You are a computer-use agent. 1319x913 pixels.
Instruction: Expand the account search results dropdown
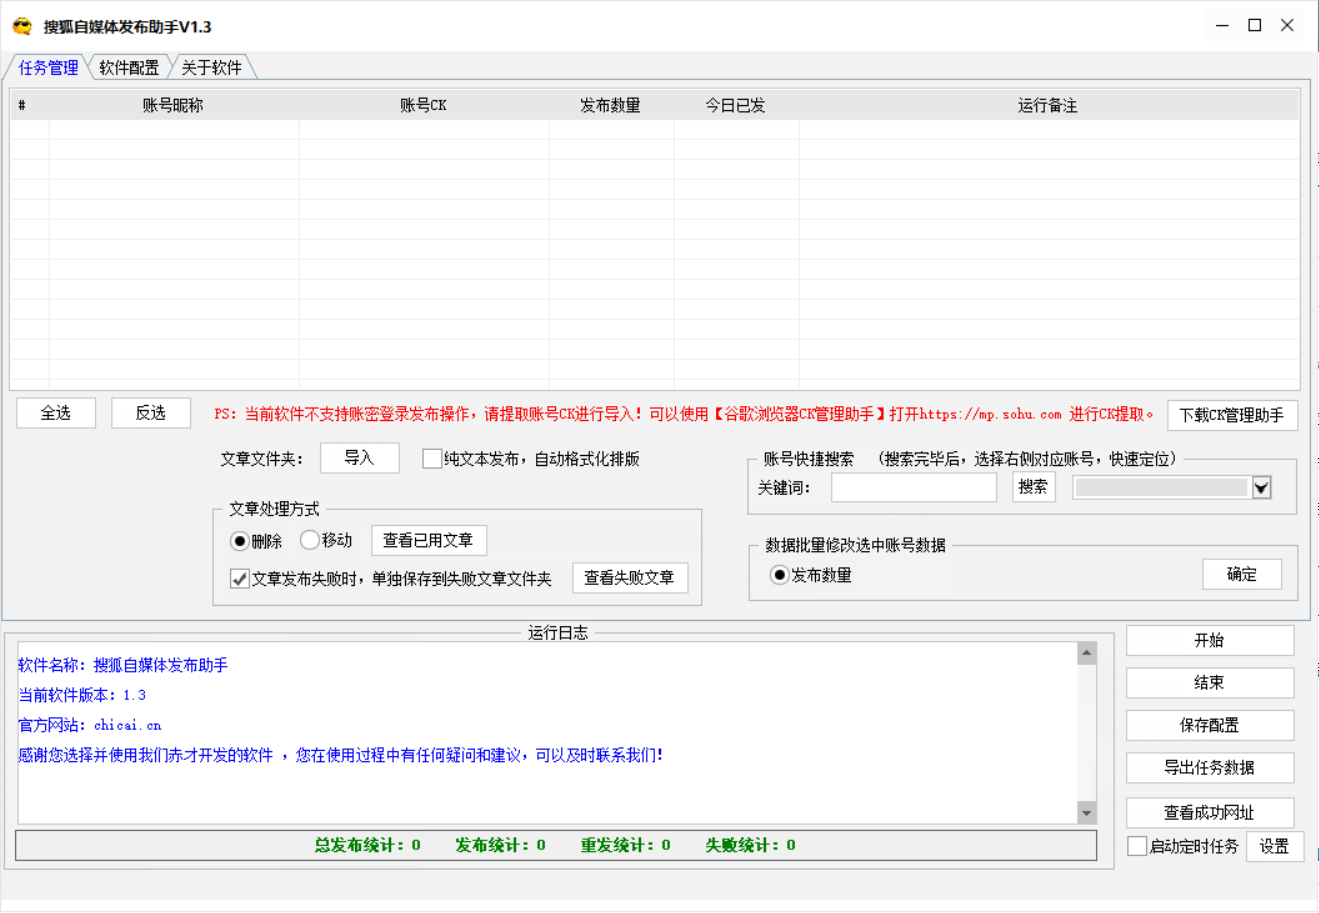pyautogui.click(x=1261, y=488)
